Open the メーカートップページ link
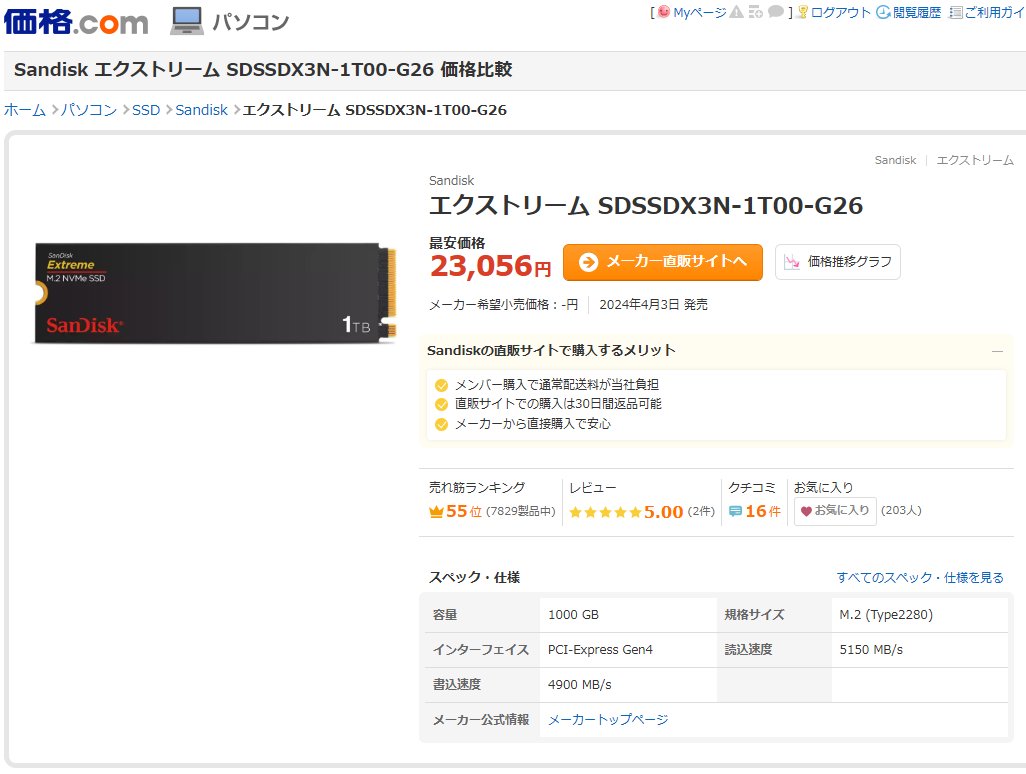The width and height of the screenshot is (1026, 774). coord(608,720)
